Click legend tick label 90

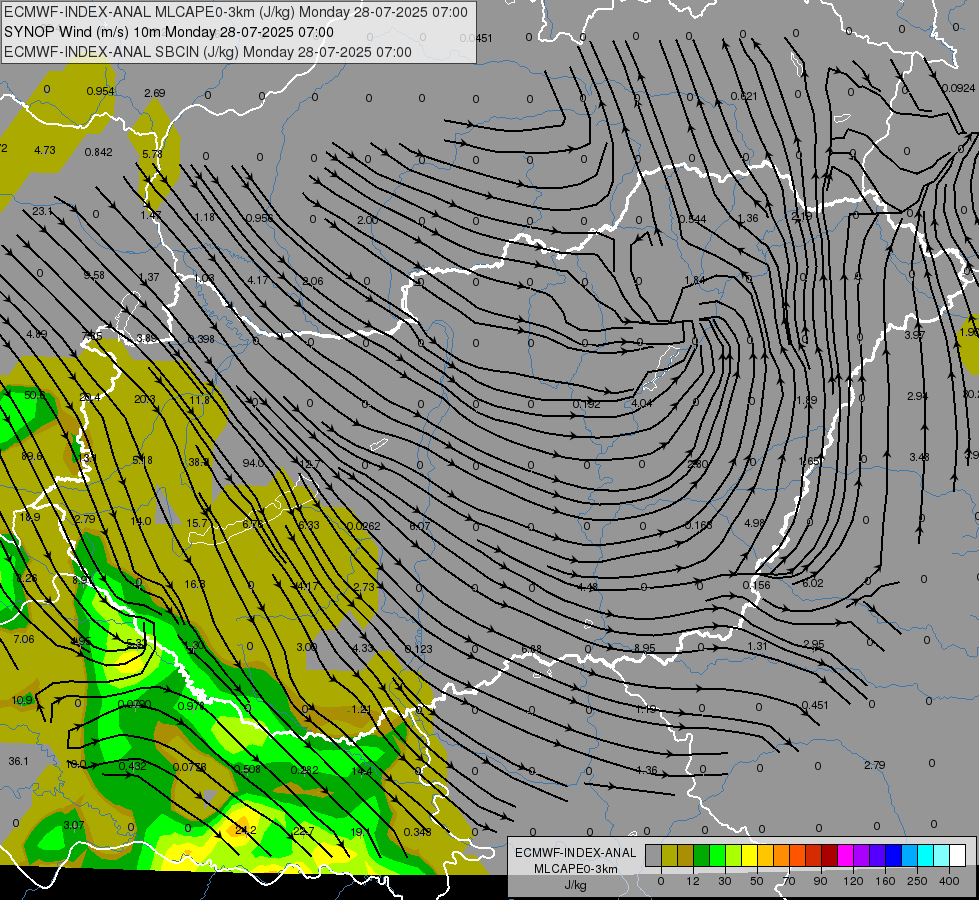point(820,881)
